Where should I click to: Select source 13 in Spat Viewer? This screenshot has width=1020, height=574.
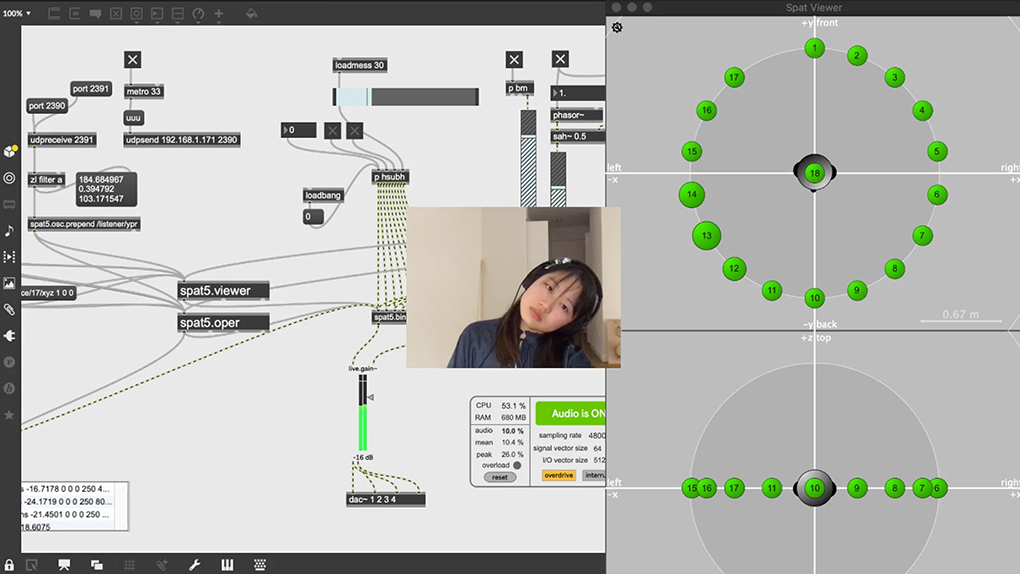point(707,236)
